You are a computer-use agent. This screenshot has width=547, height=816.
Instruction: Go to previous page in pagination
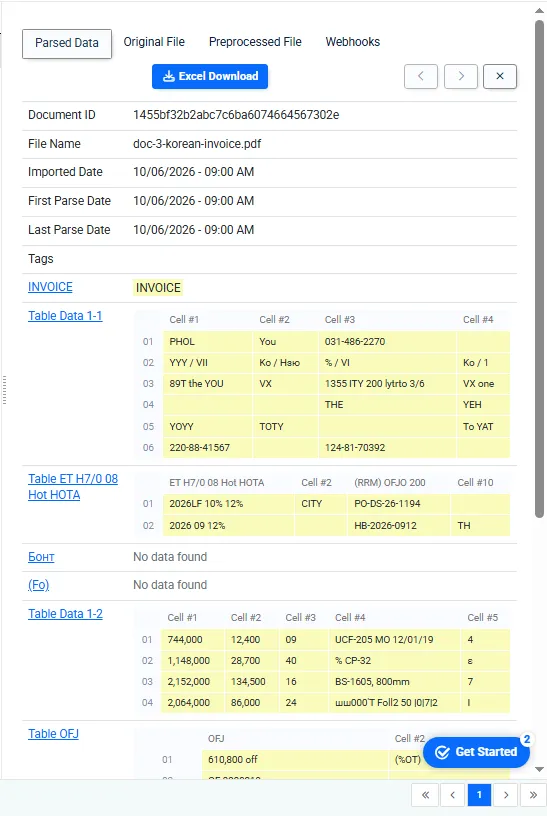(452, 795)
